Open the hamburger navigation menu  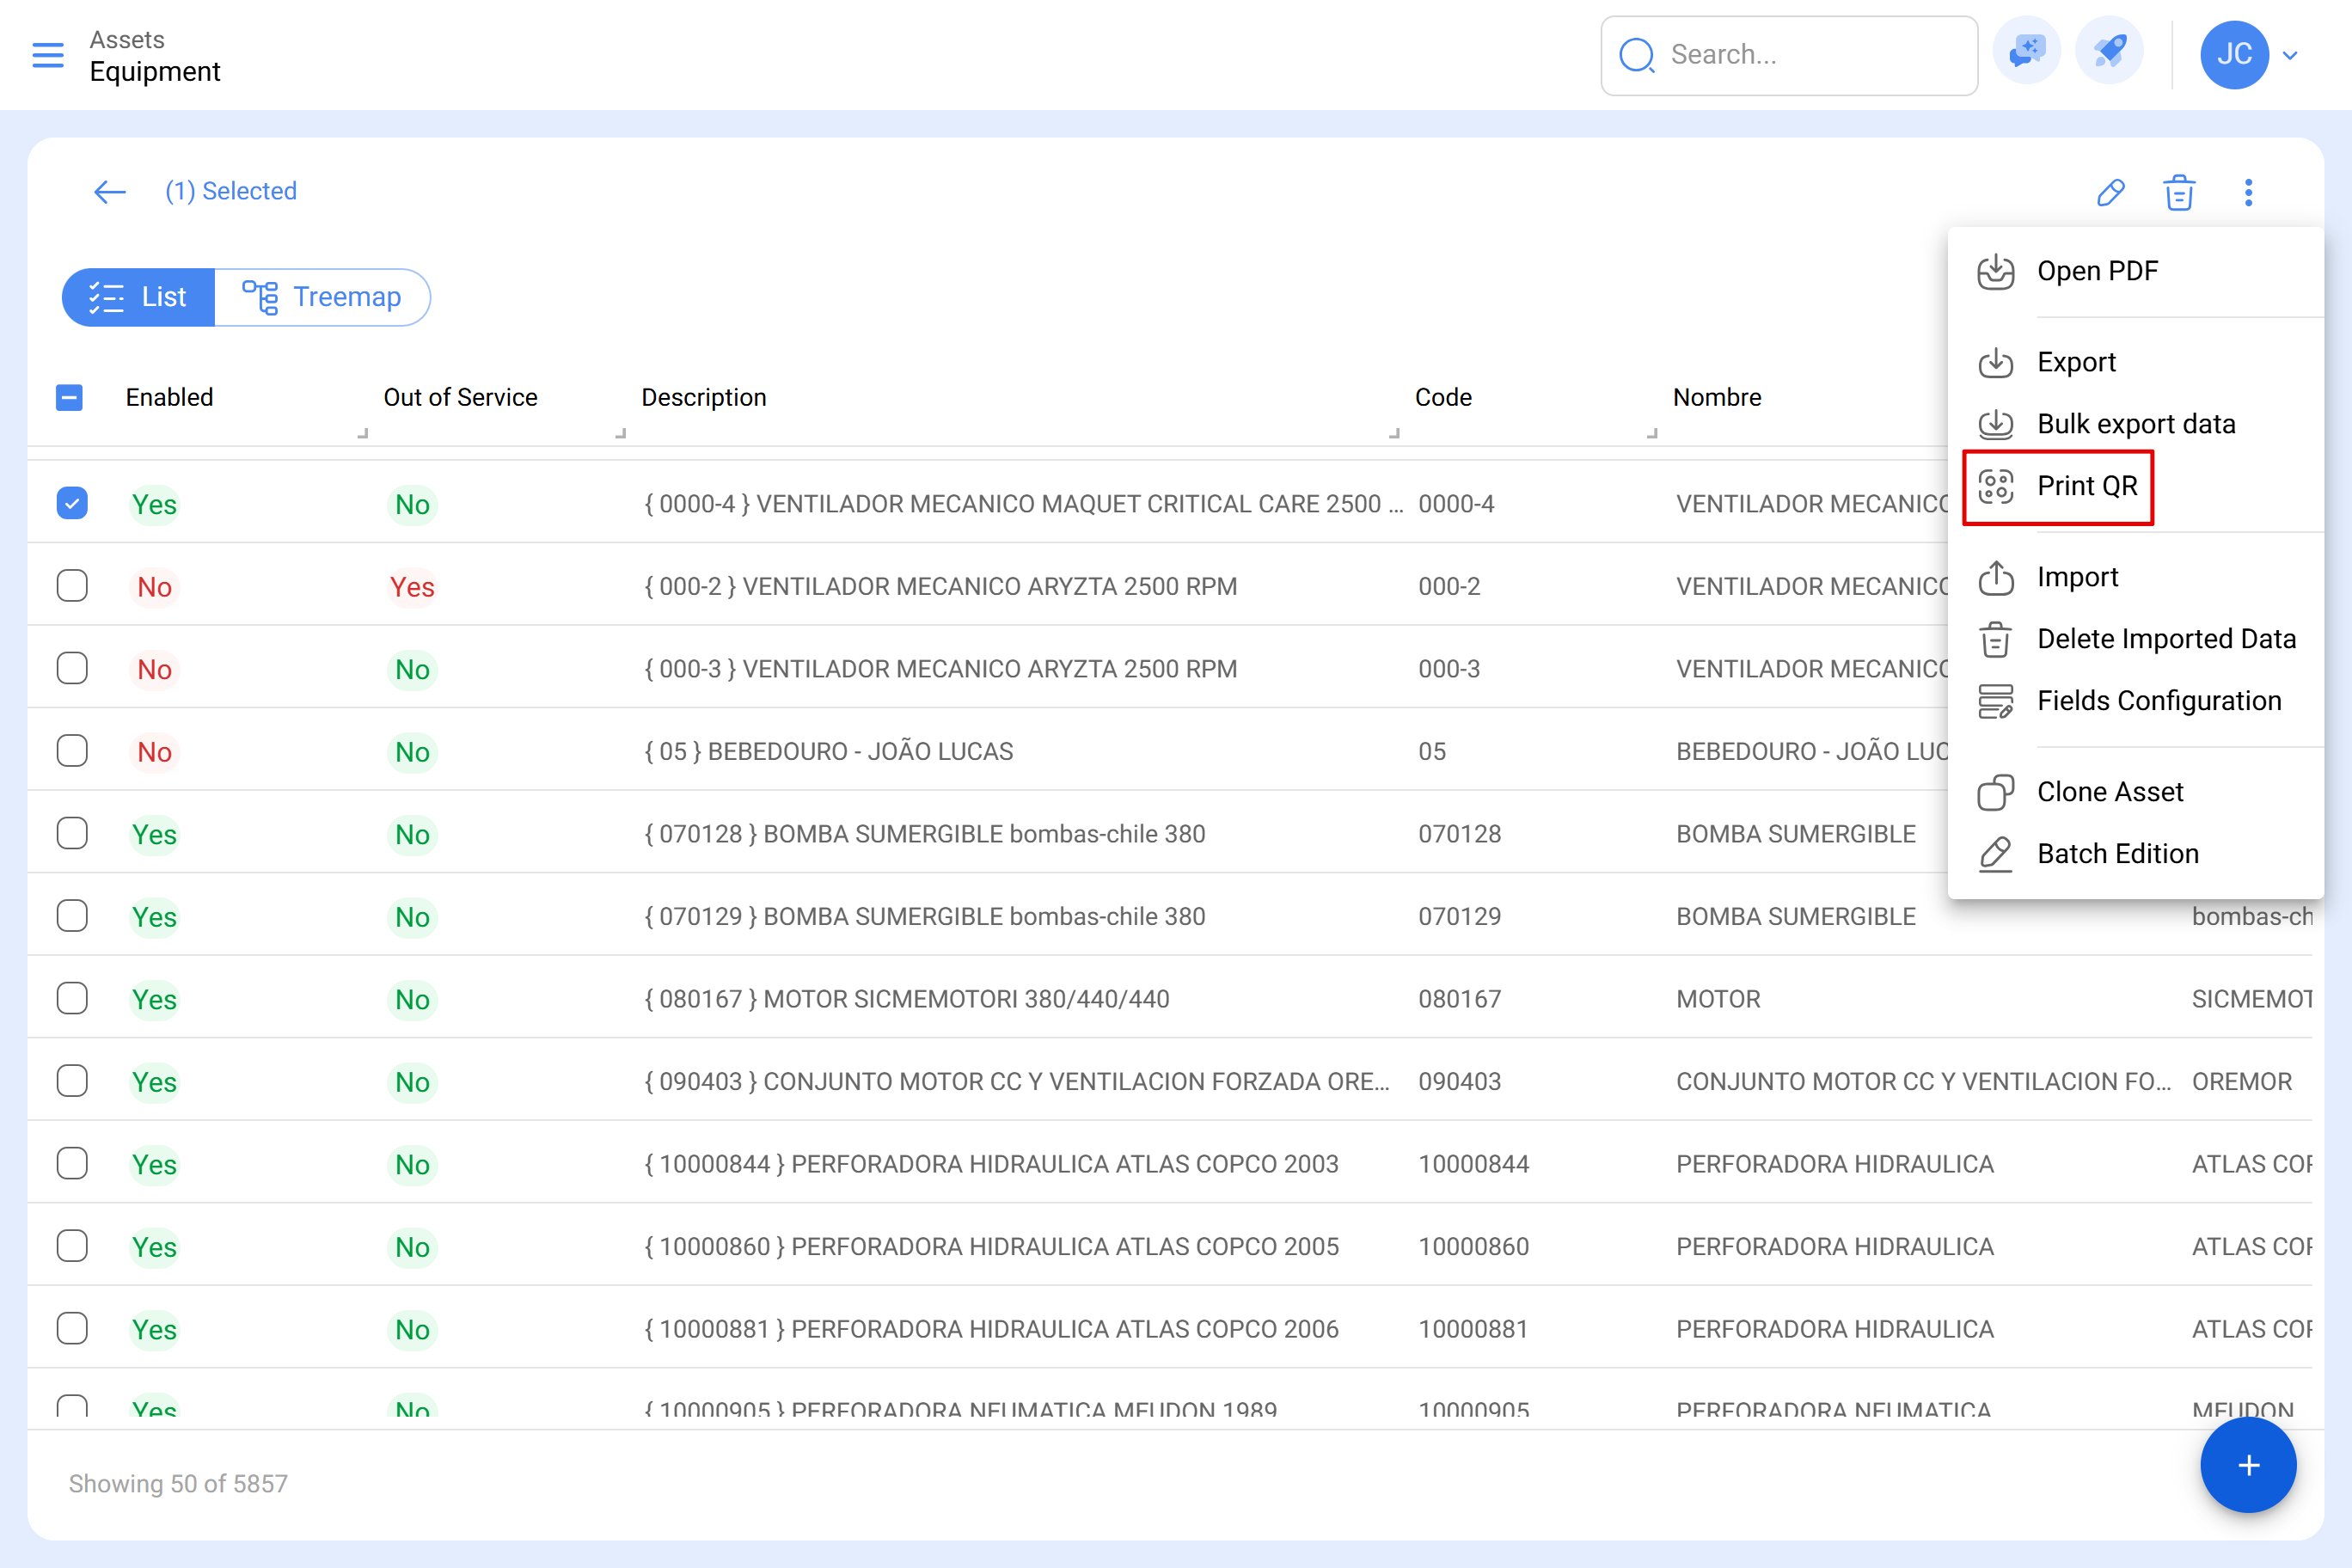[x=48, y=55]
